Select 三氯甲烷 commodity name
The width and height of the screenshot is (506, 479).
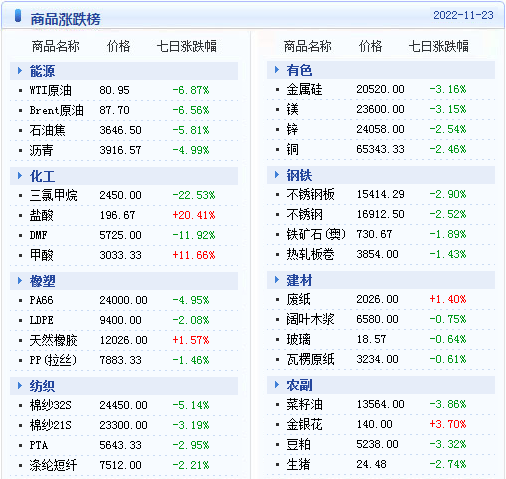pyautogui.click(x=53, y=195)
